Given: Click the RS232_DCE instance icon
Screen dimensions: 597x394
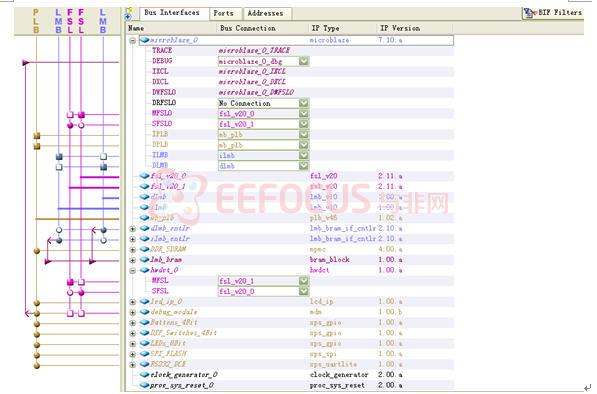Looking at the screenshot, I should [144, 364].
